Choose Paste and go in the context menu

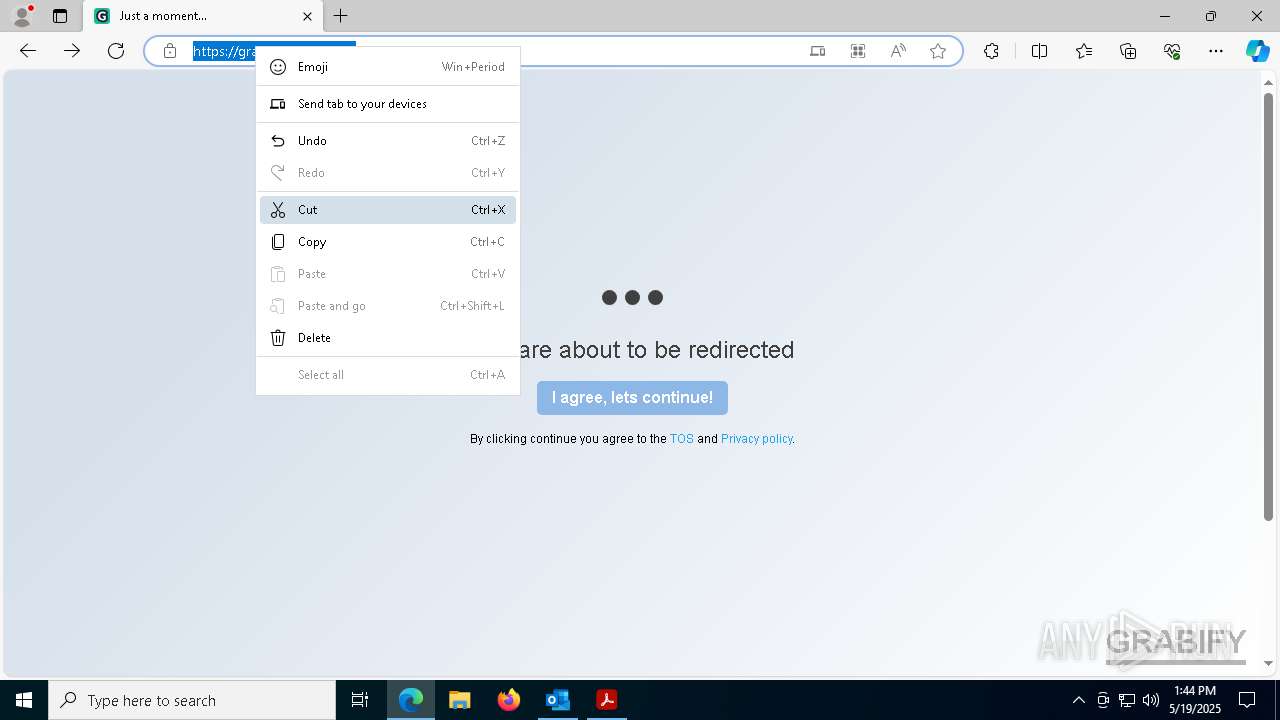388,306
